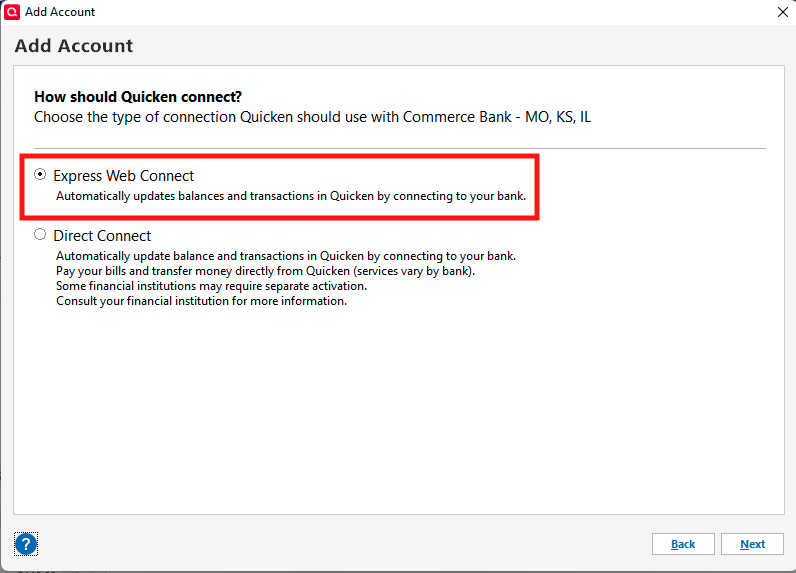Open help with the blue question mark icon

pos(26,544)
